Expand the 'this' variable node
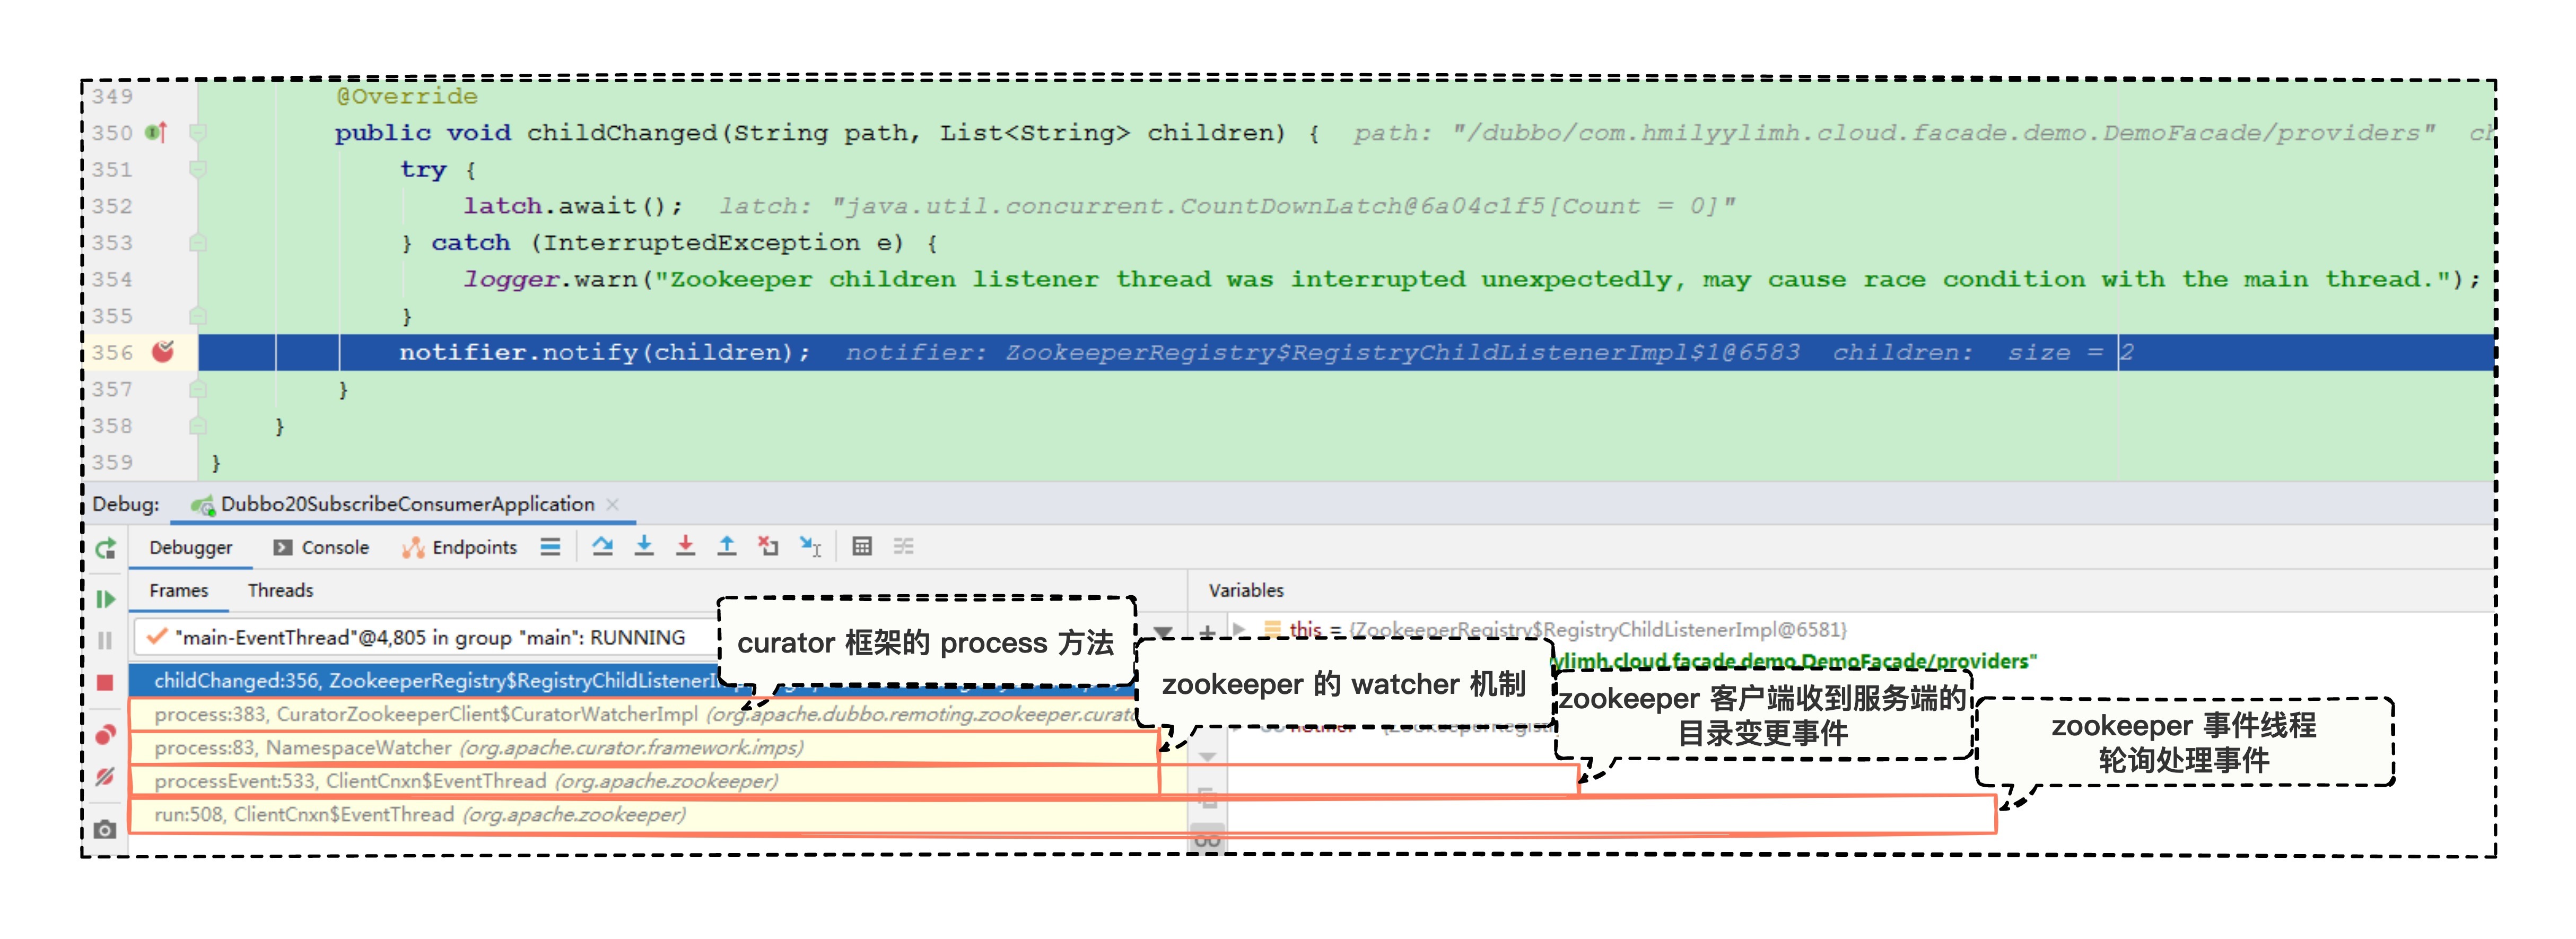The width and height of the screenshot is (2576, 939). point(1240,629)
